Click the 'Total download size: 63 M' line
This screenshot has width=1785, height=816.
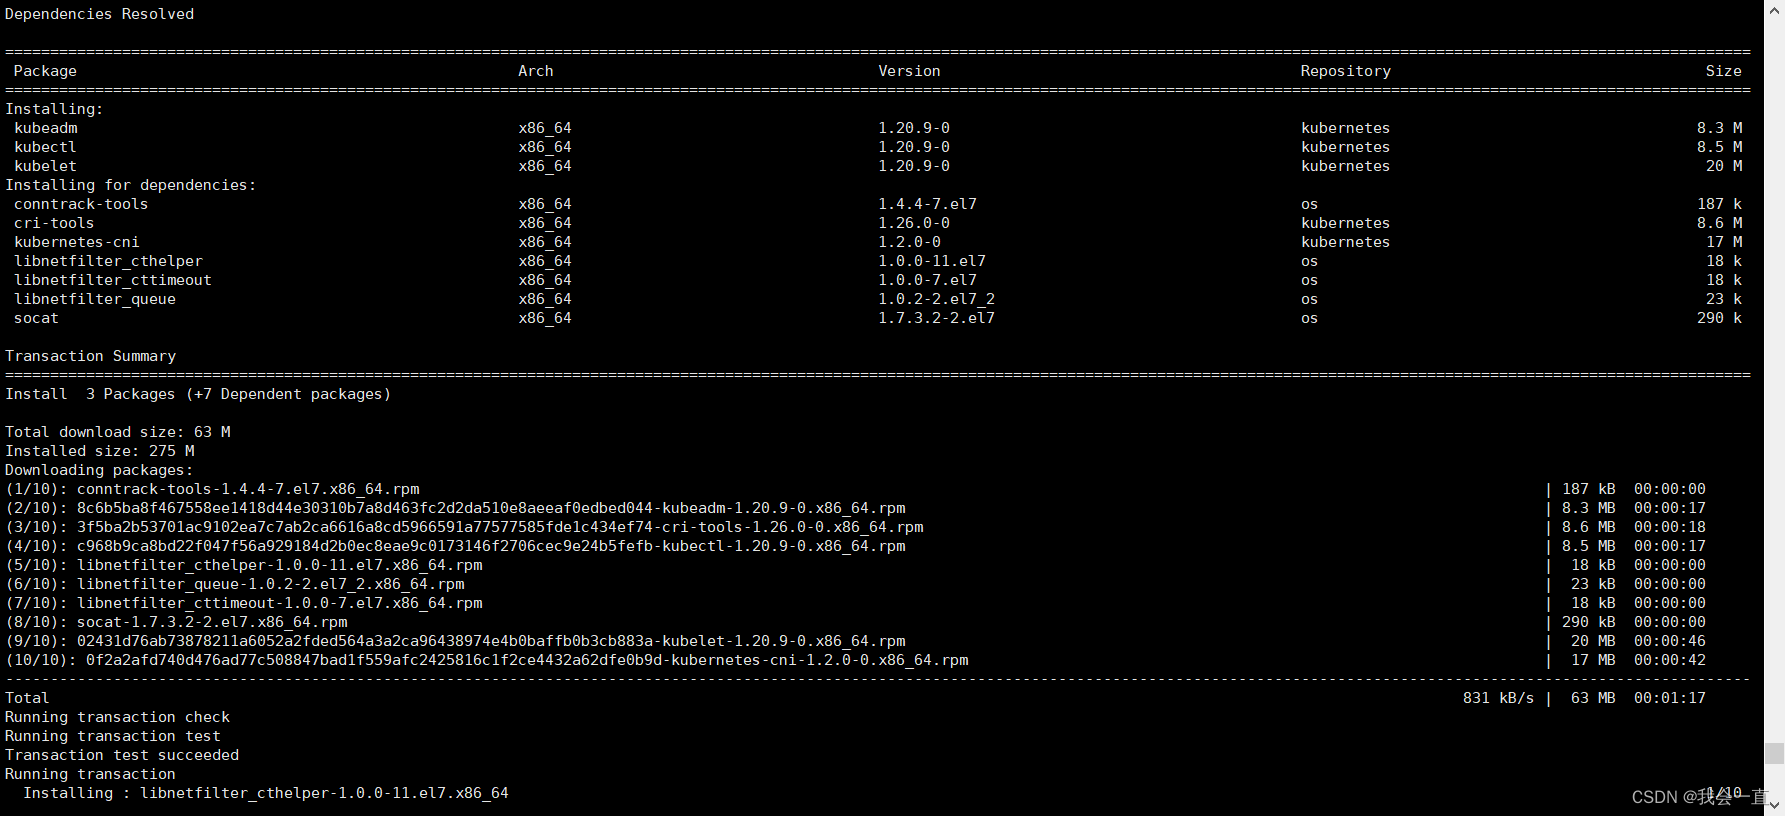click(118, 432)
